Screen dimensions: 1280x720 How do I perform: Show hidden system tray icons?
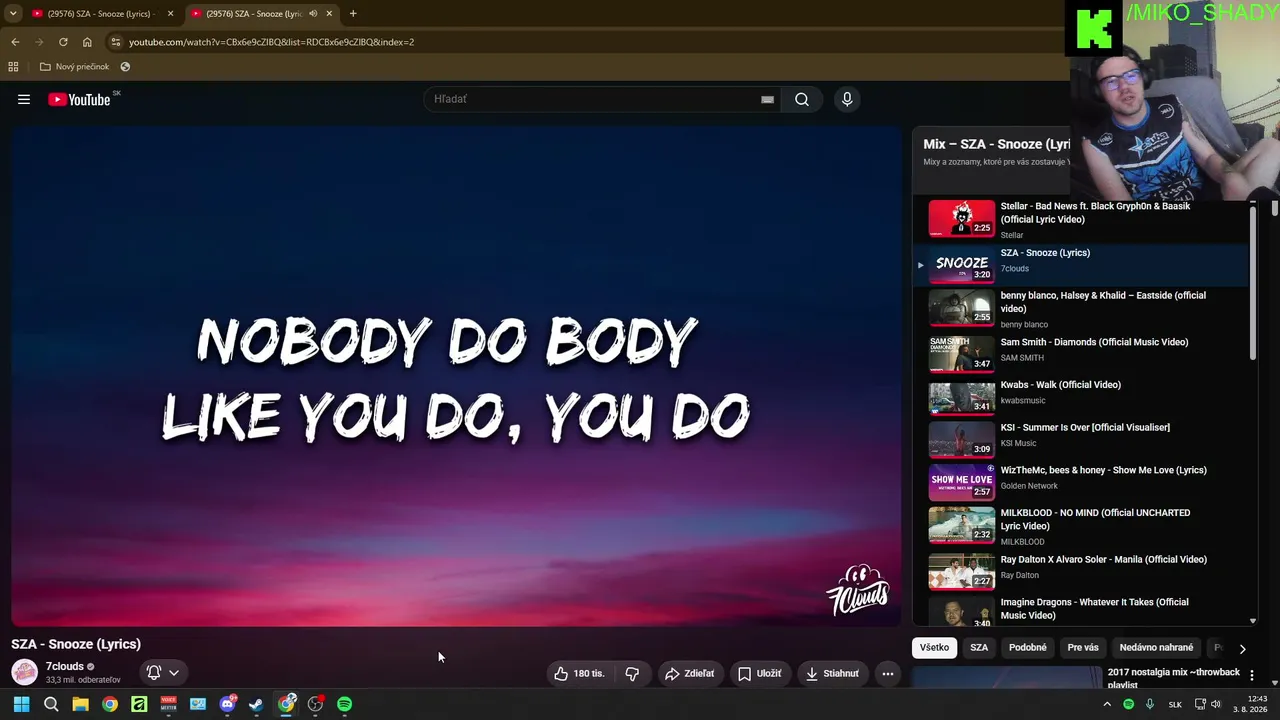point(1106,704)
